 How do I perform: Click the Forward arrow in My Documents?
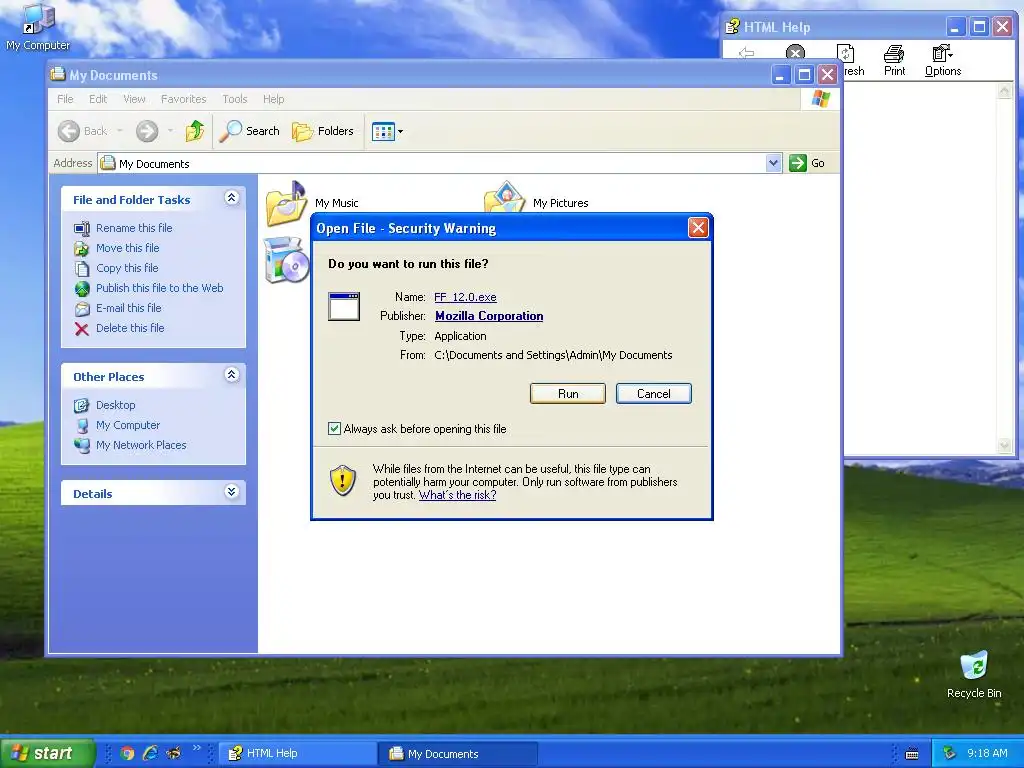point(147,131)
